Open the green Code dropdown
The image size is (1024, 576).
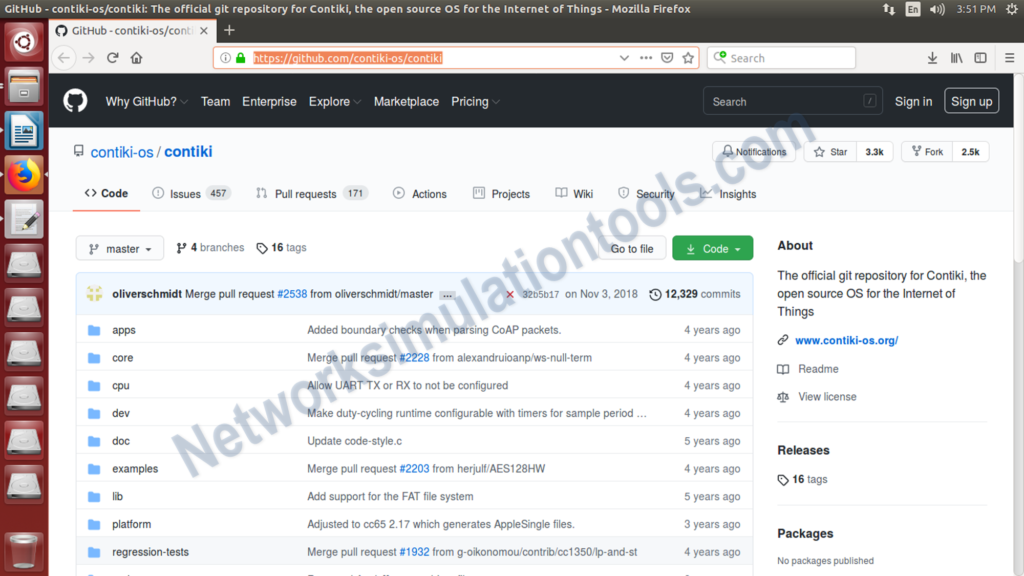pos(712,248)
